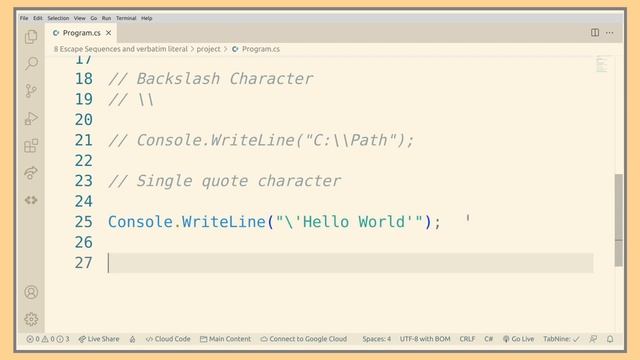
Task: Click the editor vertical scrollbar thumb
Action: [619, 220]
